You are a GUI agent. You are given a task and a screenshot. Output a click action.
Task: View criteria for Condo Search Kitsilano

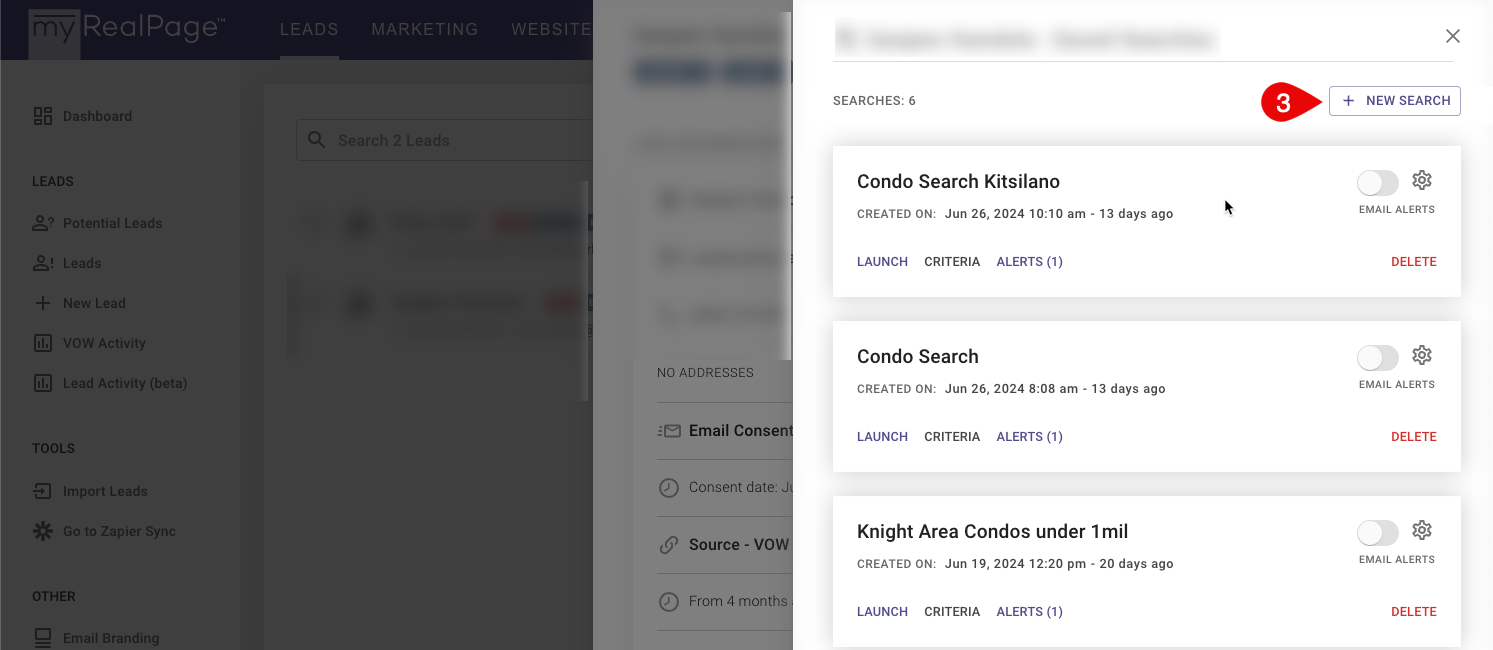click(952, 262)
